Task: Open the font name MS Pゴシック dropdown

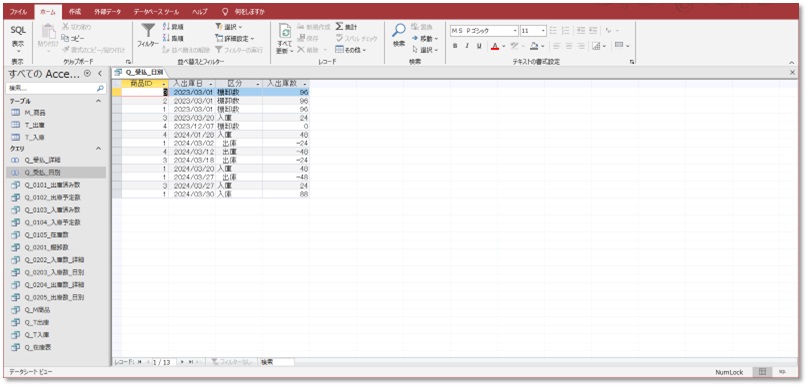Action: click(x=515, y=31)
